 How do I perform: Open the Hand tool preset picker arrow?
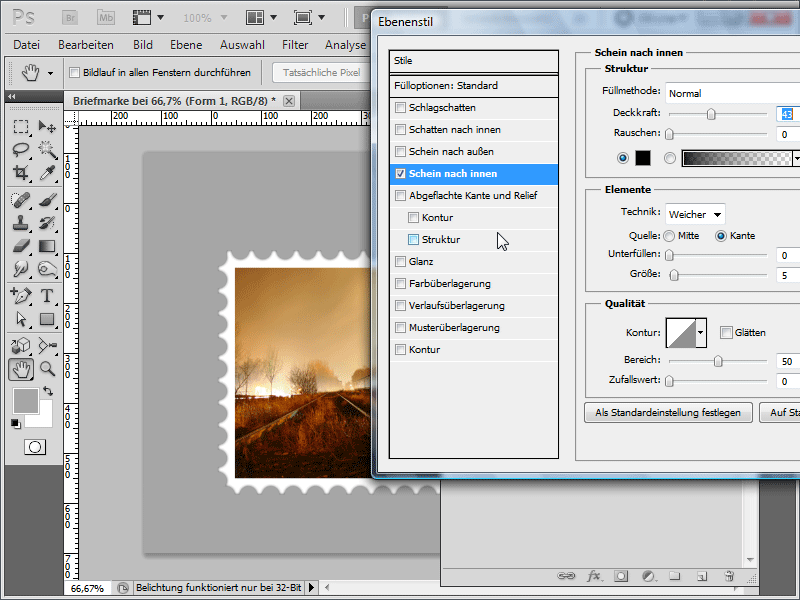coord(51,73)
